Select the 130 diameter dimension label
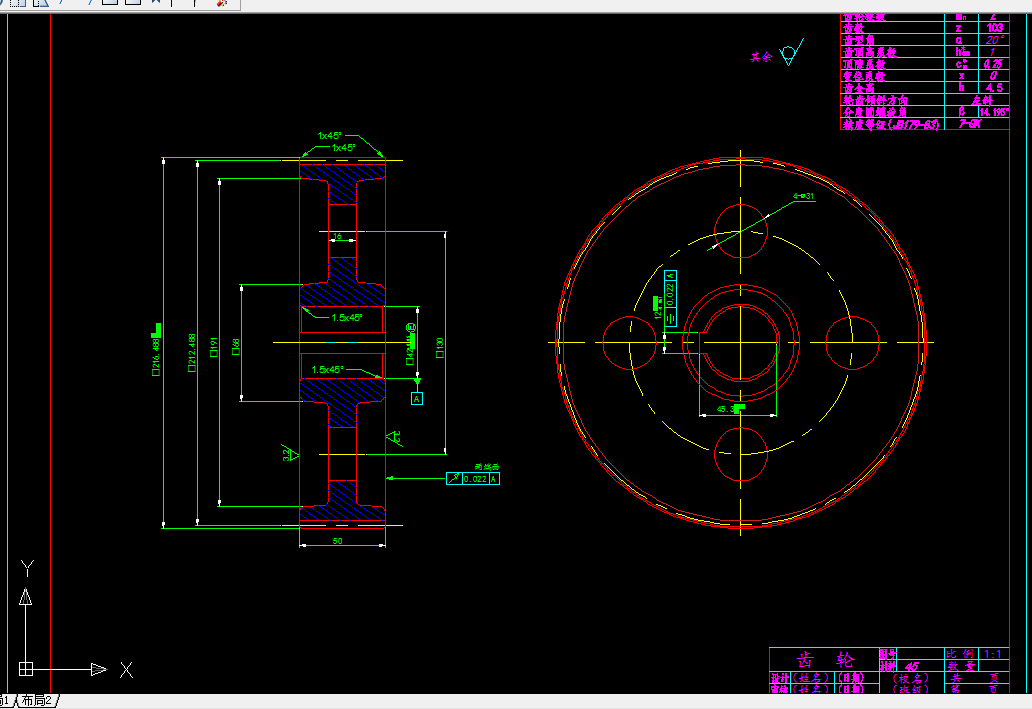 pos(440,347)
